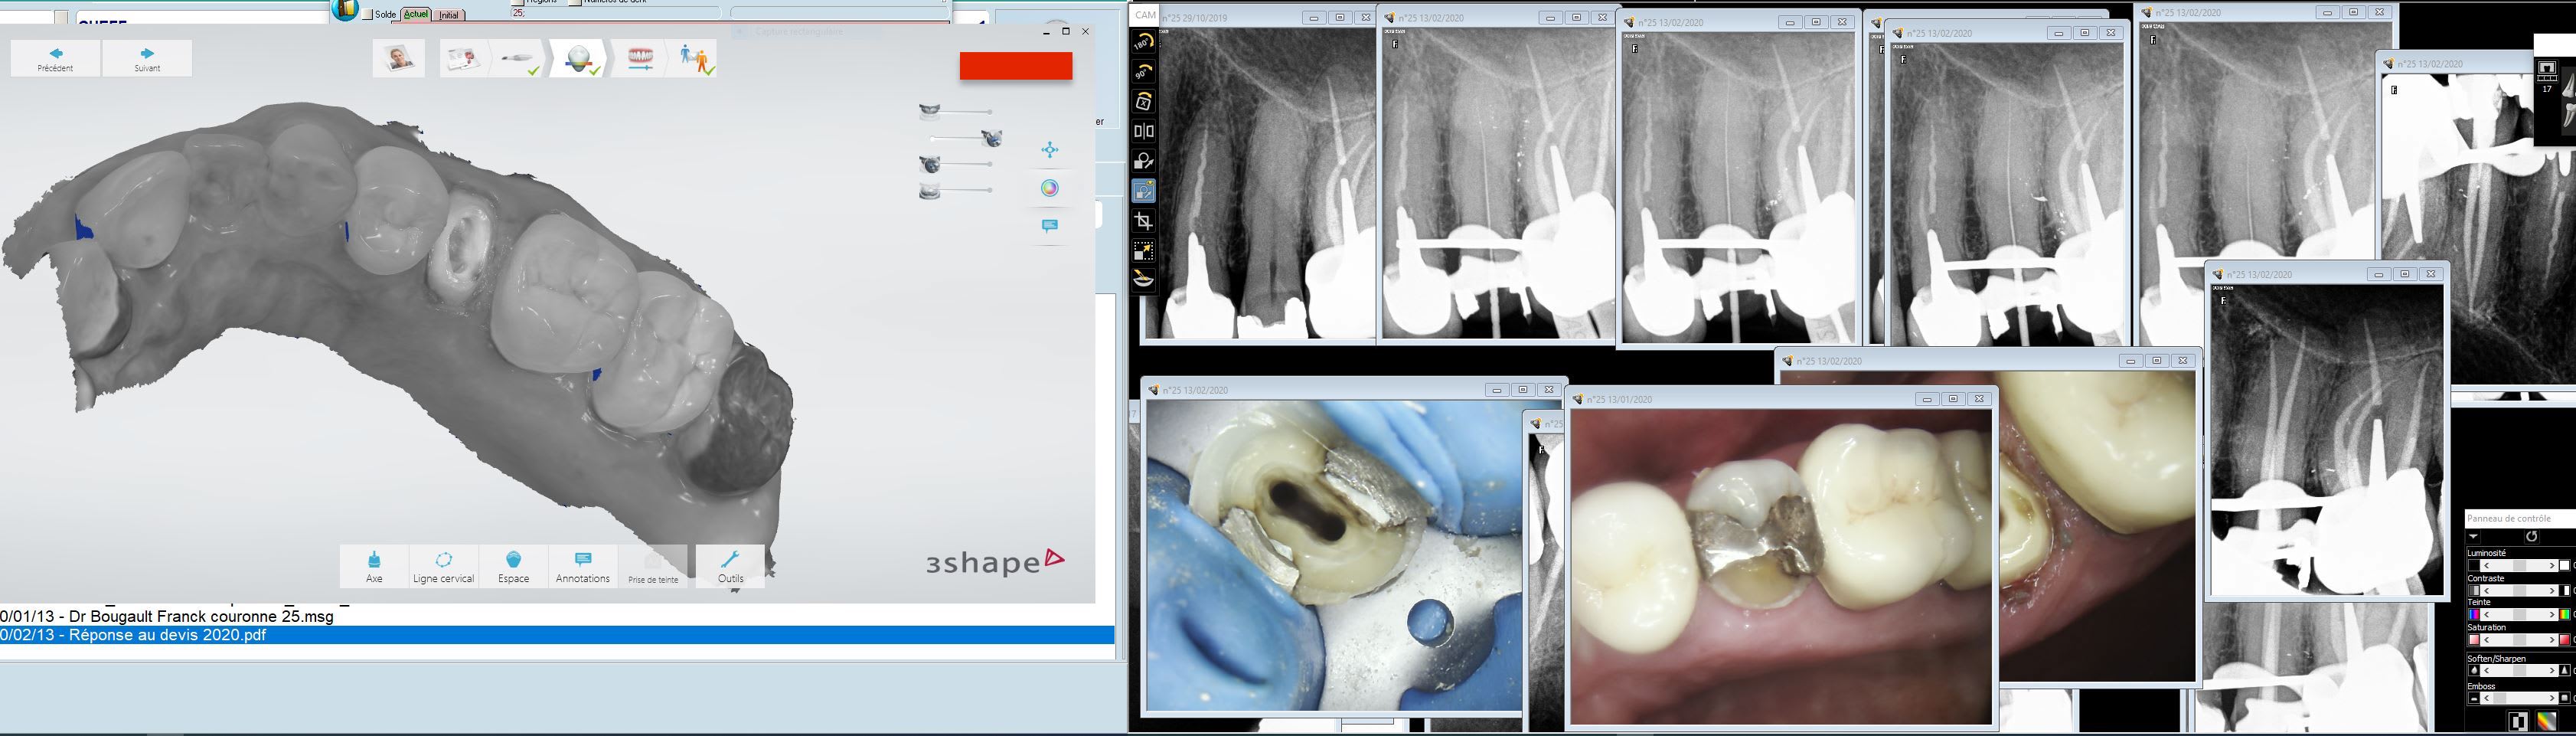Select the crop tool in imaging sidebar
Viewport: 2576px width, 736px height.
click(1143, 221)
